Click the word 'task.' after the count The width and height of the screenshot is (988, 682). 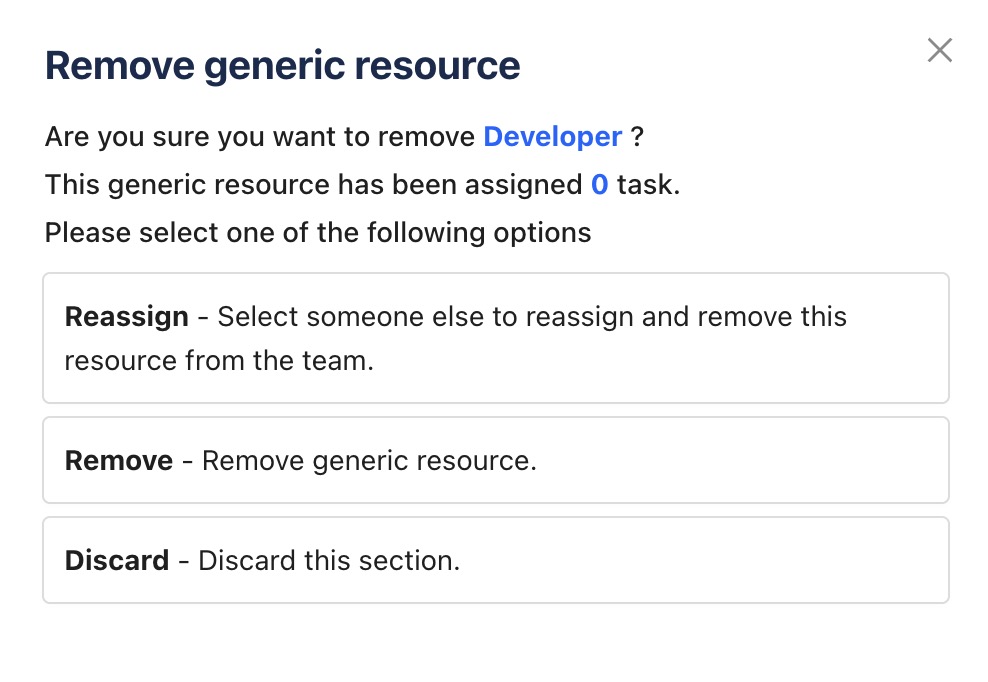(648, 185)
